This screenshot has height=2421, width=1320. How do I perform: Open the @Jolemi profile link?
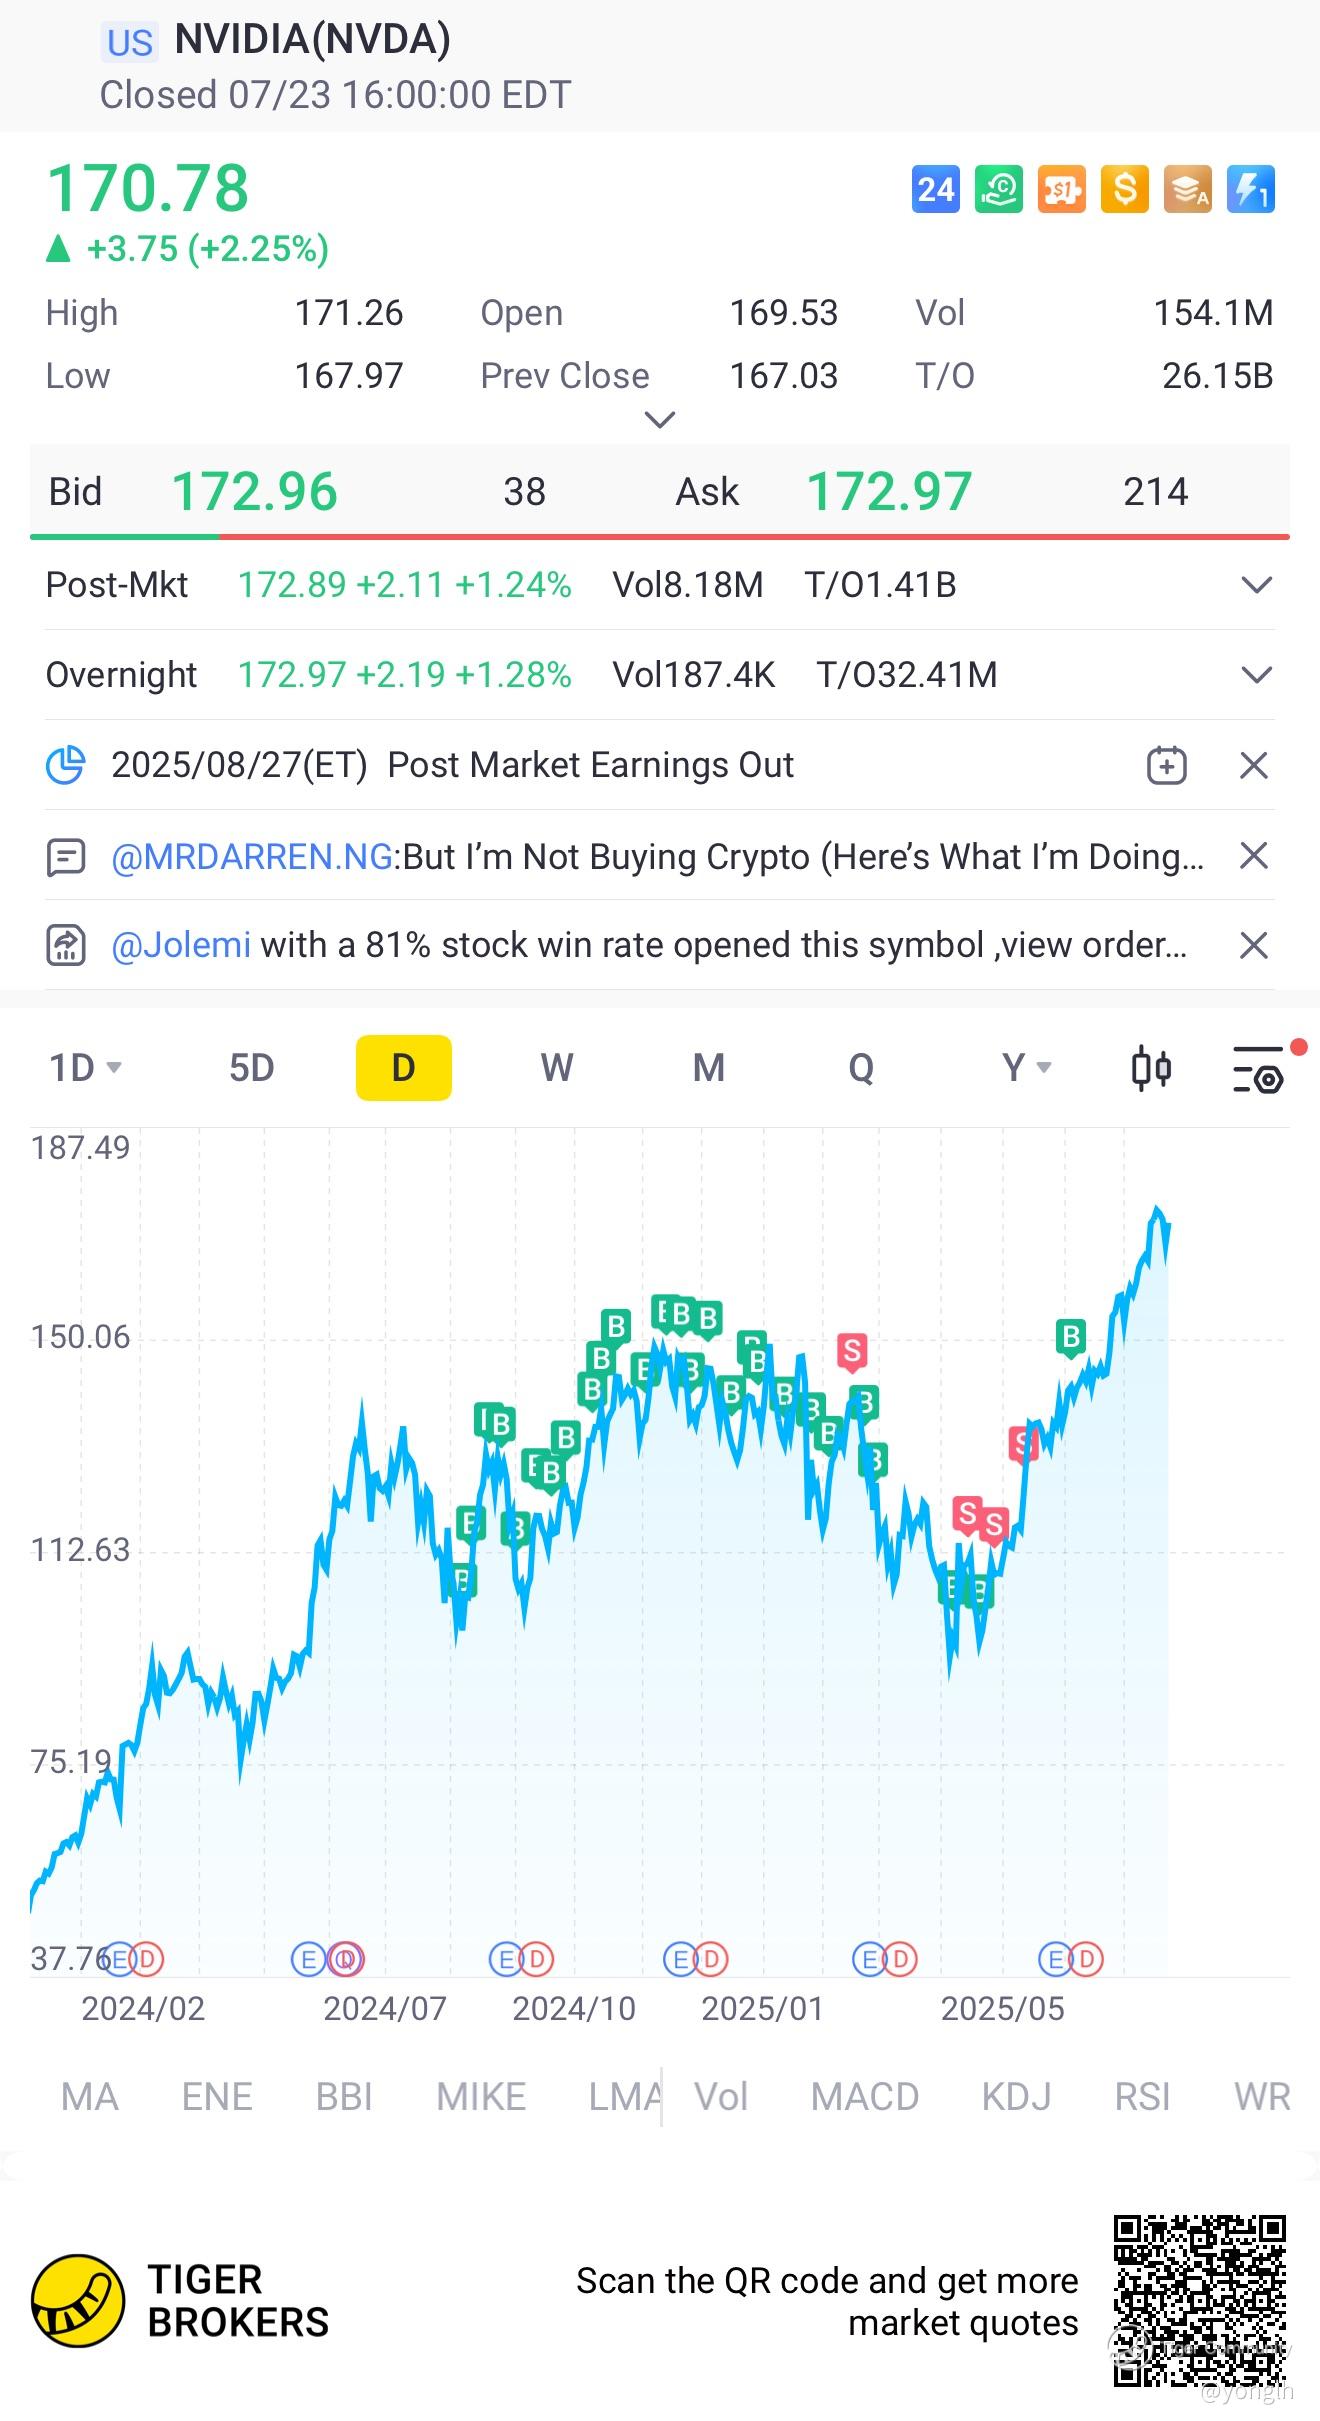(181, 945)
